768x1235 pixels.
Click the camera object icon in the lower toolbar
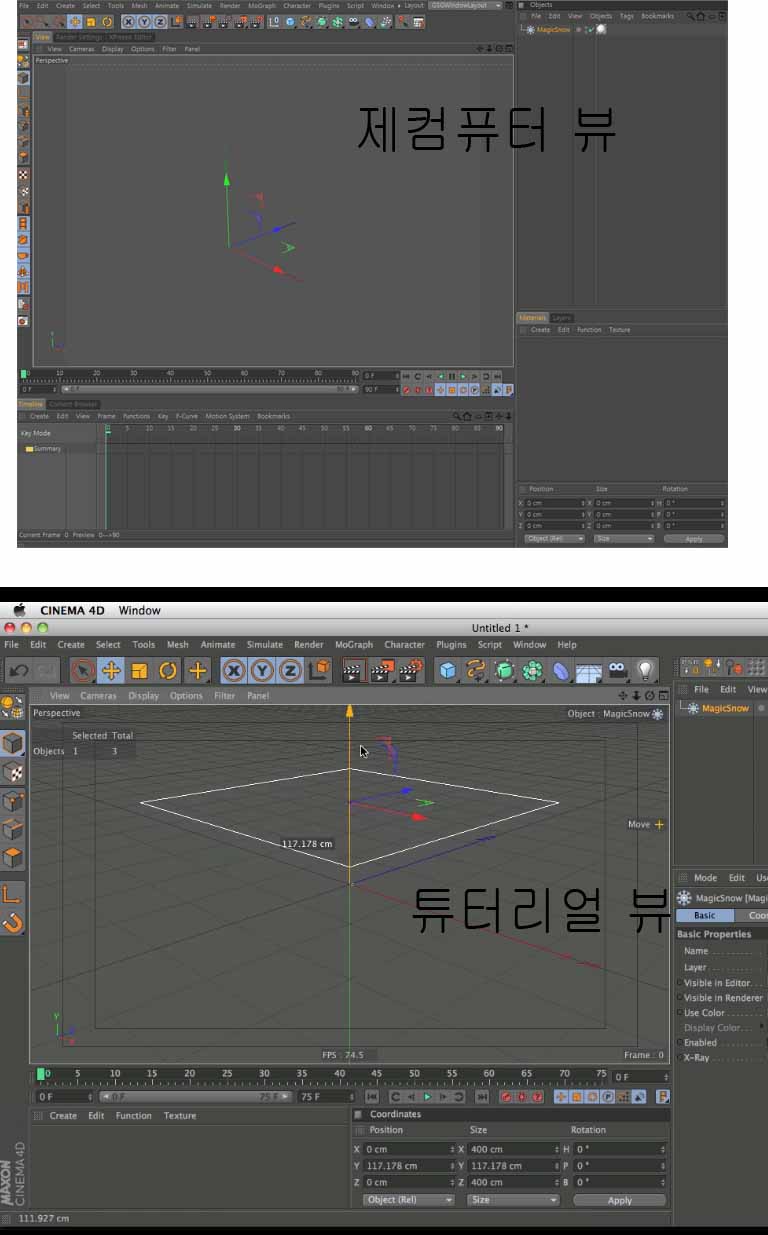point(617,670)
